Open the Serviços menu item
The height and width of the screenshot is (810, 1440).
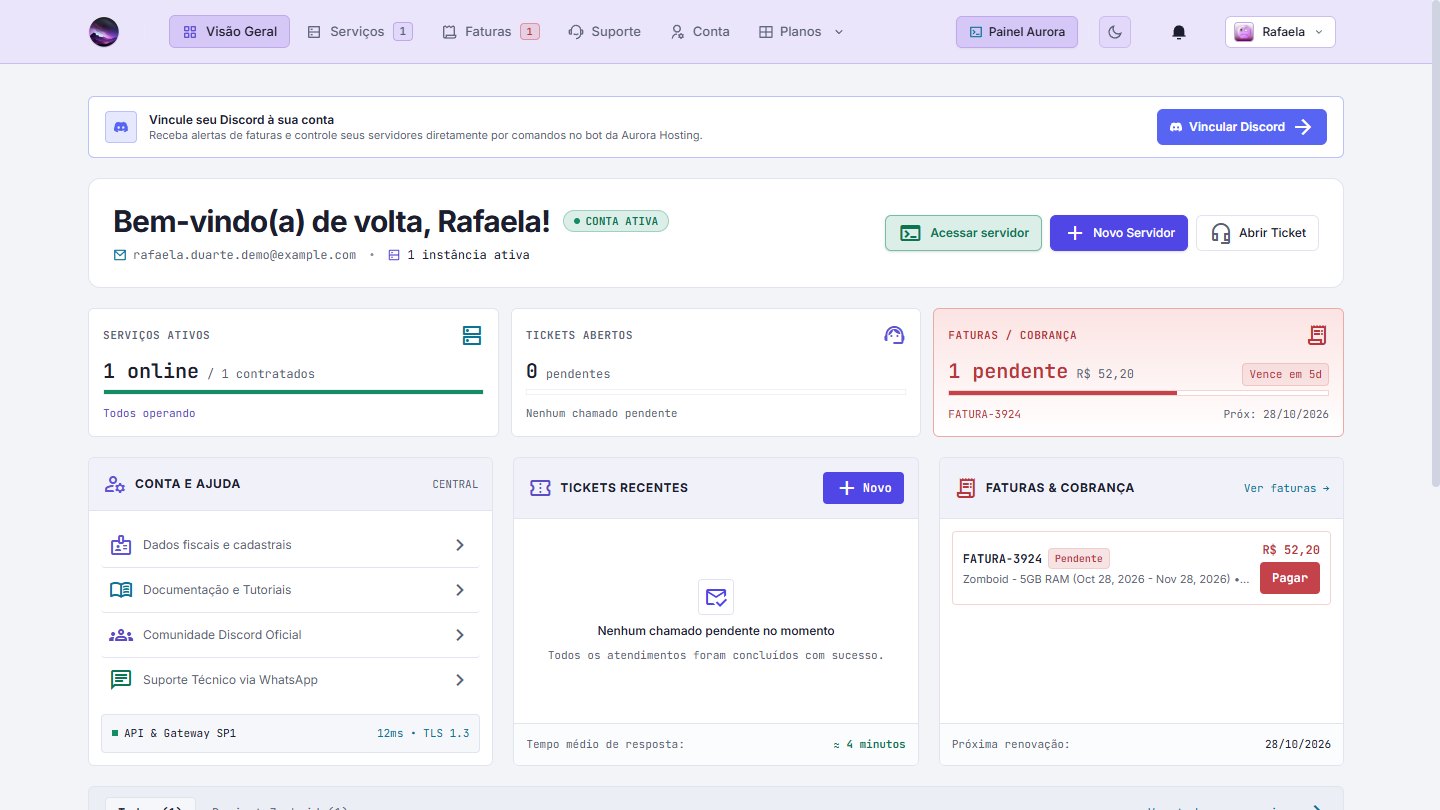point(359,32)
